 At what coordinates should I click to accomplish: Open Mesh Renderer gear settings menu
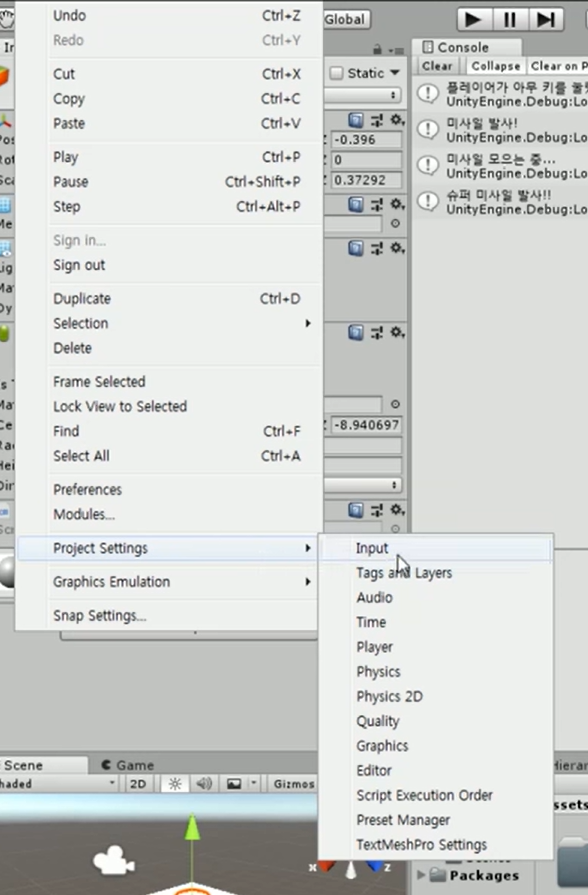pyautogui.click(x=397, y=248)
